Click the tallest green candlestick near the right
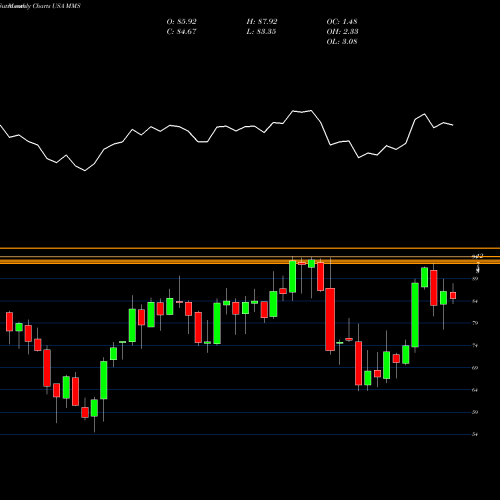500x500 pixels. (x=415, y=315)
